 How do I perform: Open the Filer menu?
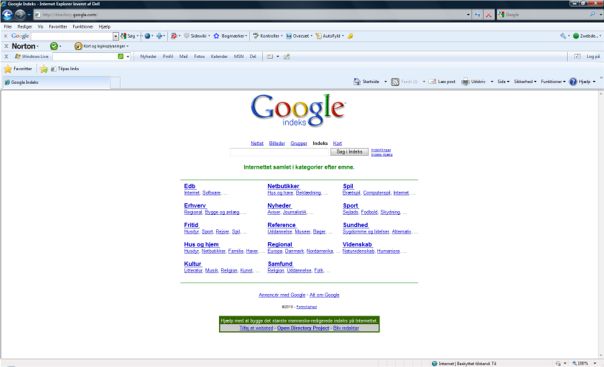8,27
